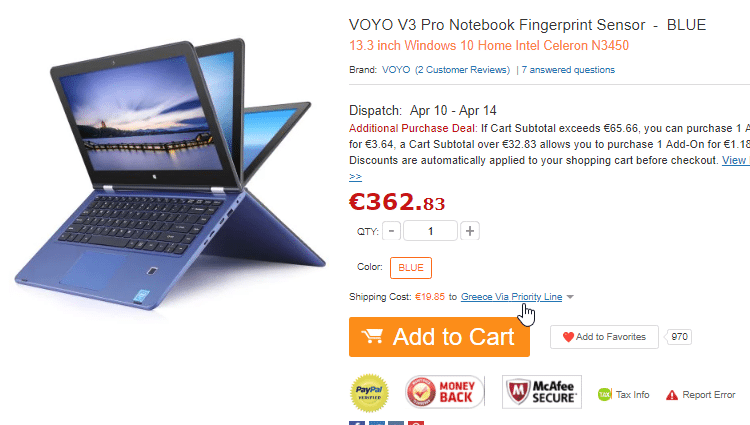Decrease quantity with the minus button
The width and height of the screenshot is (750, 425).
[x=391, y=231]
